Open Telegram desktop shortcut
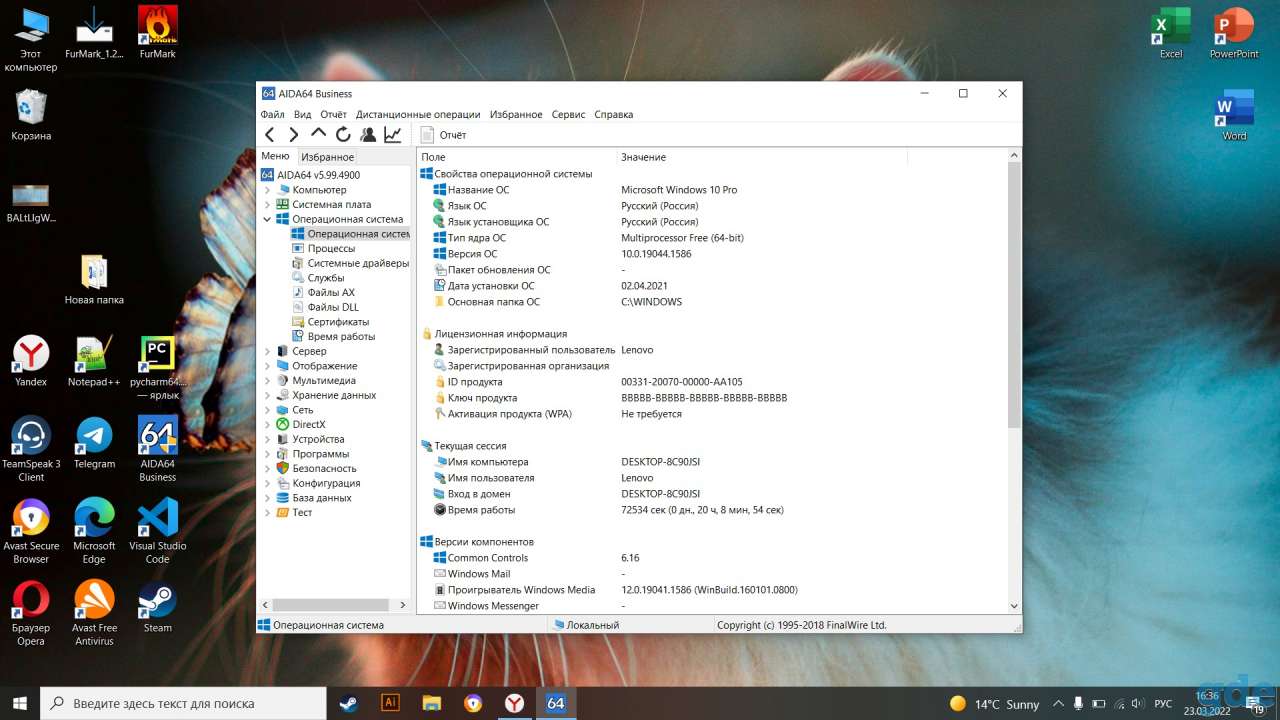1280x720 pixels. pos(94,442)
